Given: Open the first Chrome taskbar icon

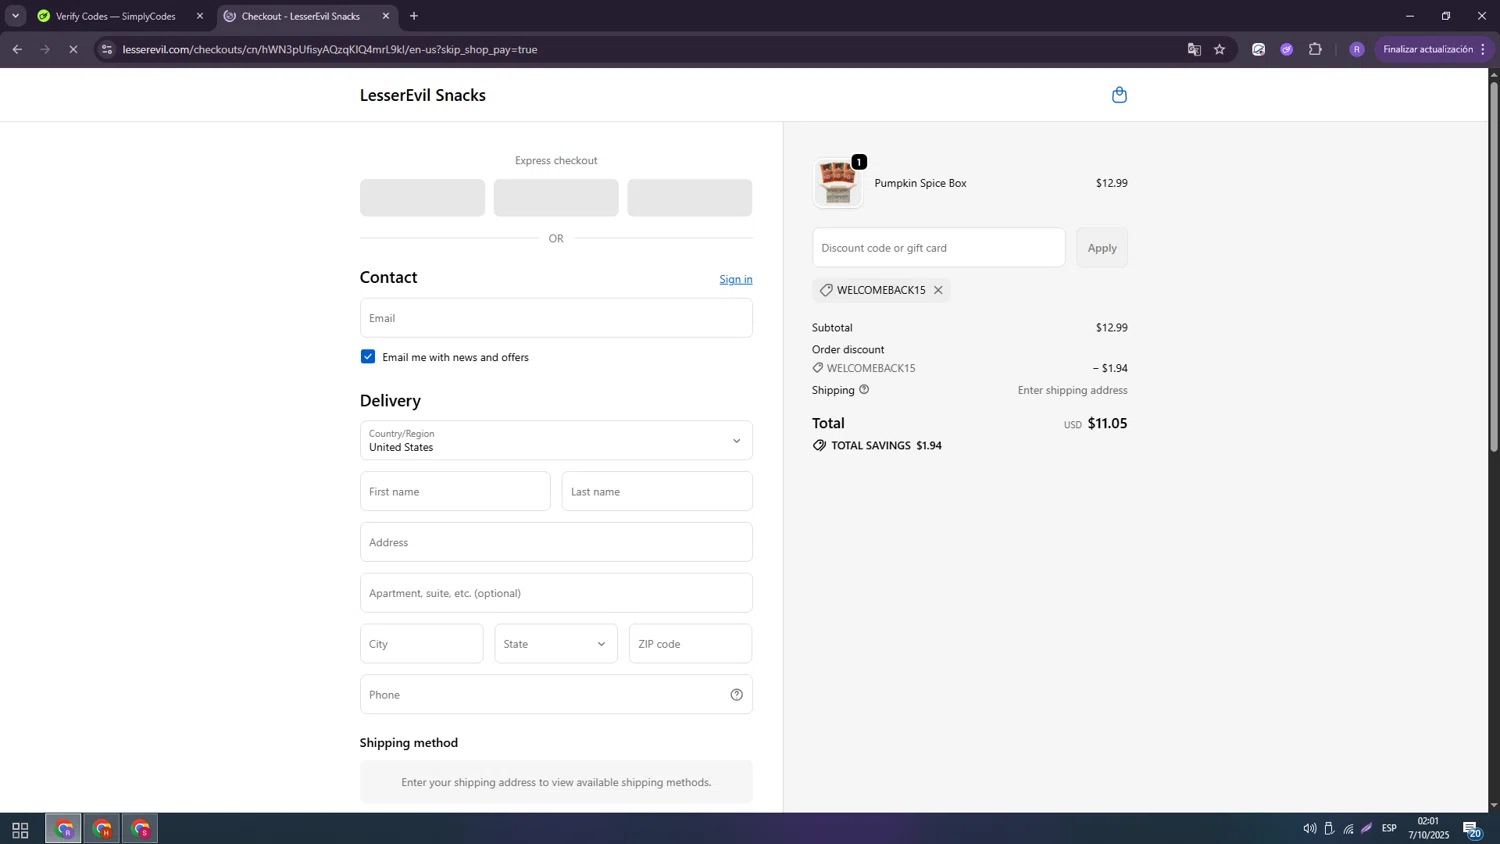Looking at the screenshot, I should point(64,829).
